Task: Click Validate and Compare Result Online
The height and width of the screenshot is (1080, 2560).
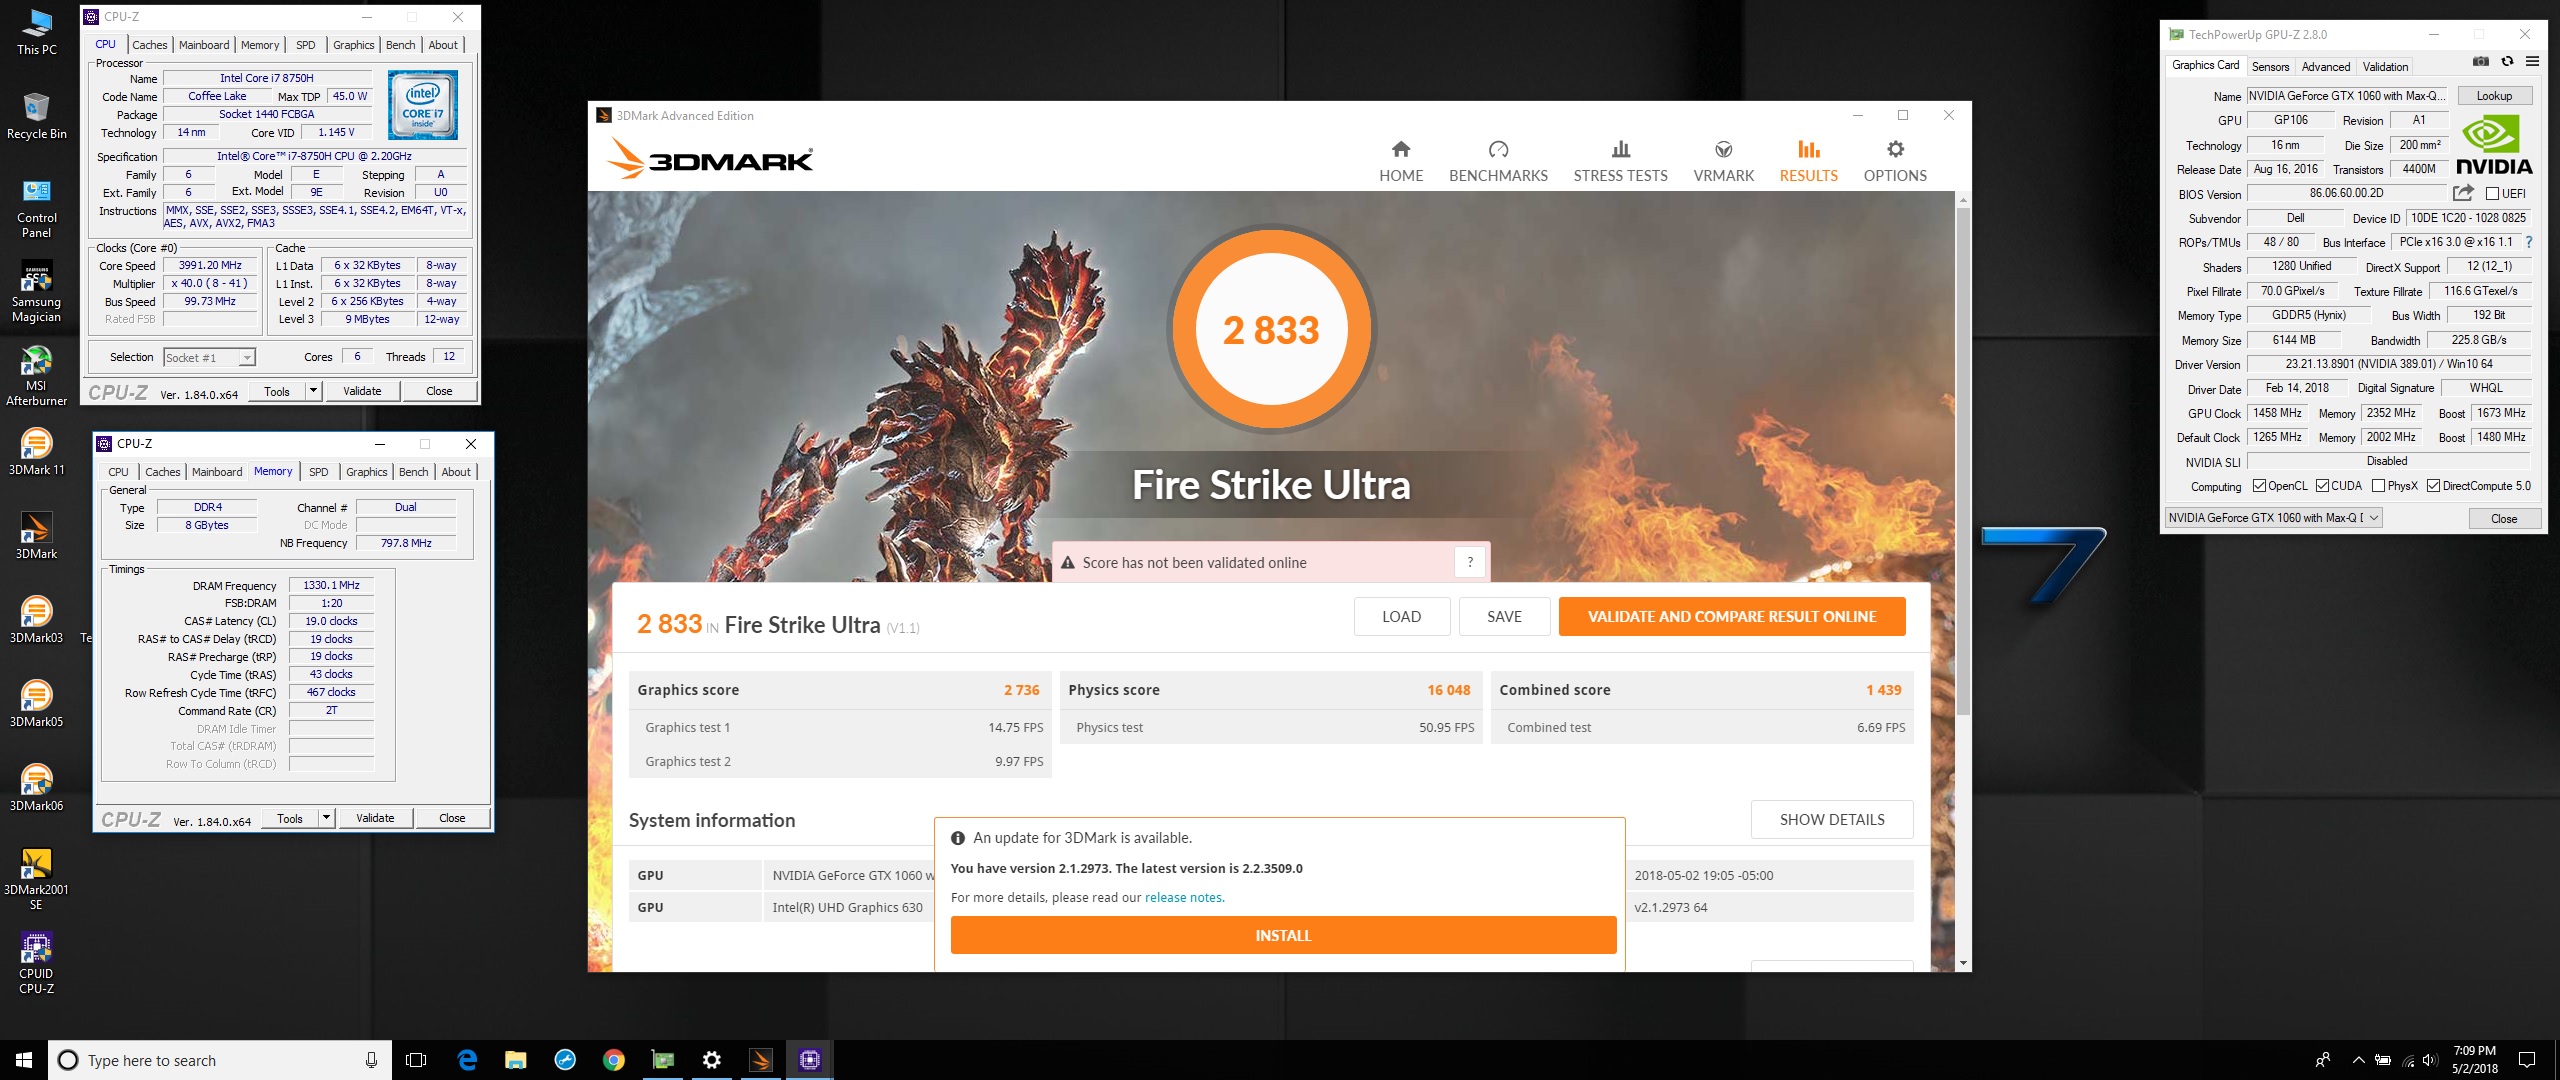Action: coord(1732,617)
